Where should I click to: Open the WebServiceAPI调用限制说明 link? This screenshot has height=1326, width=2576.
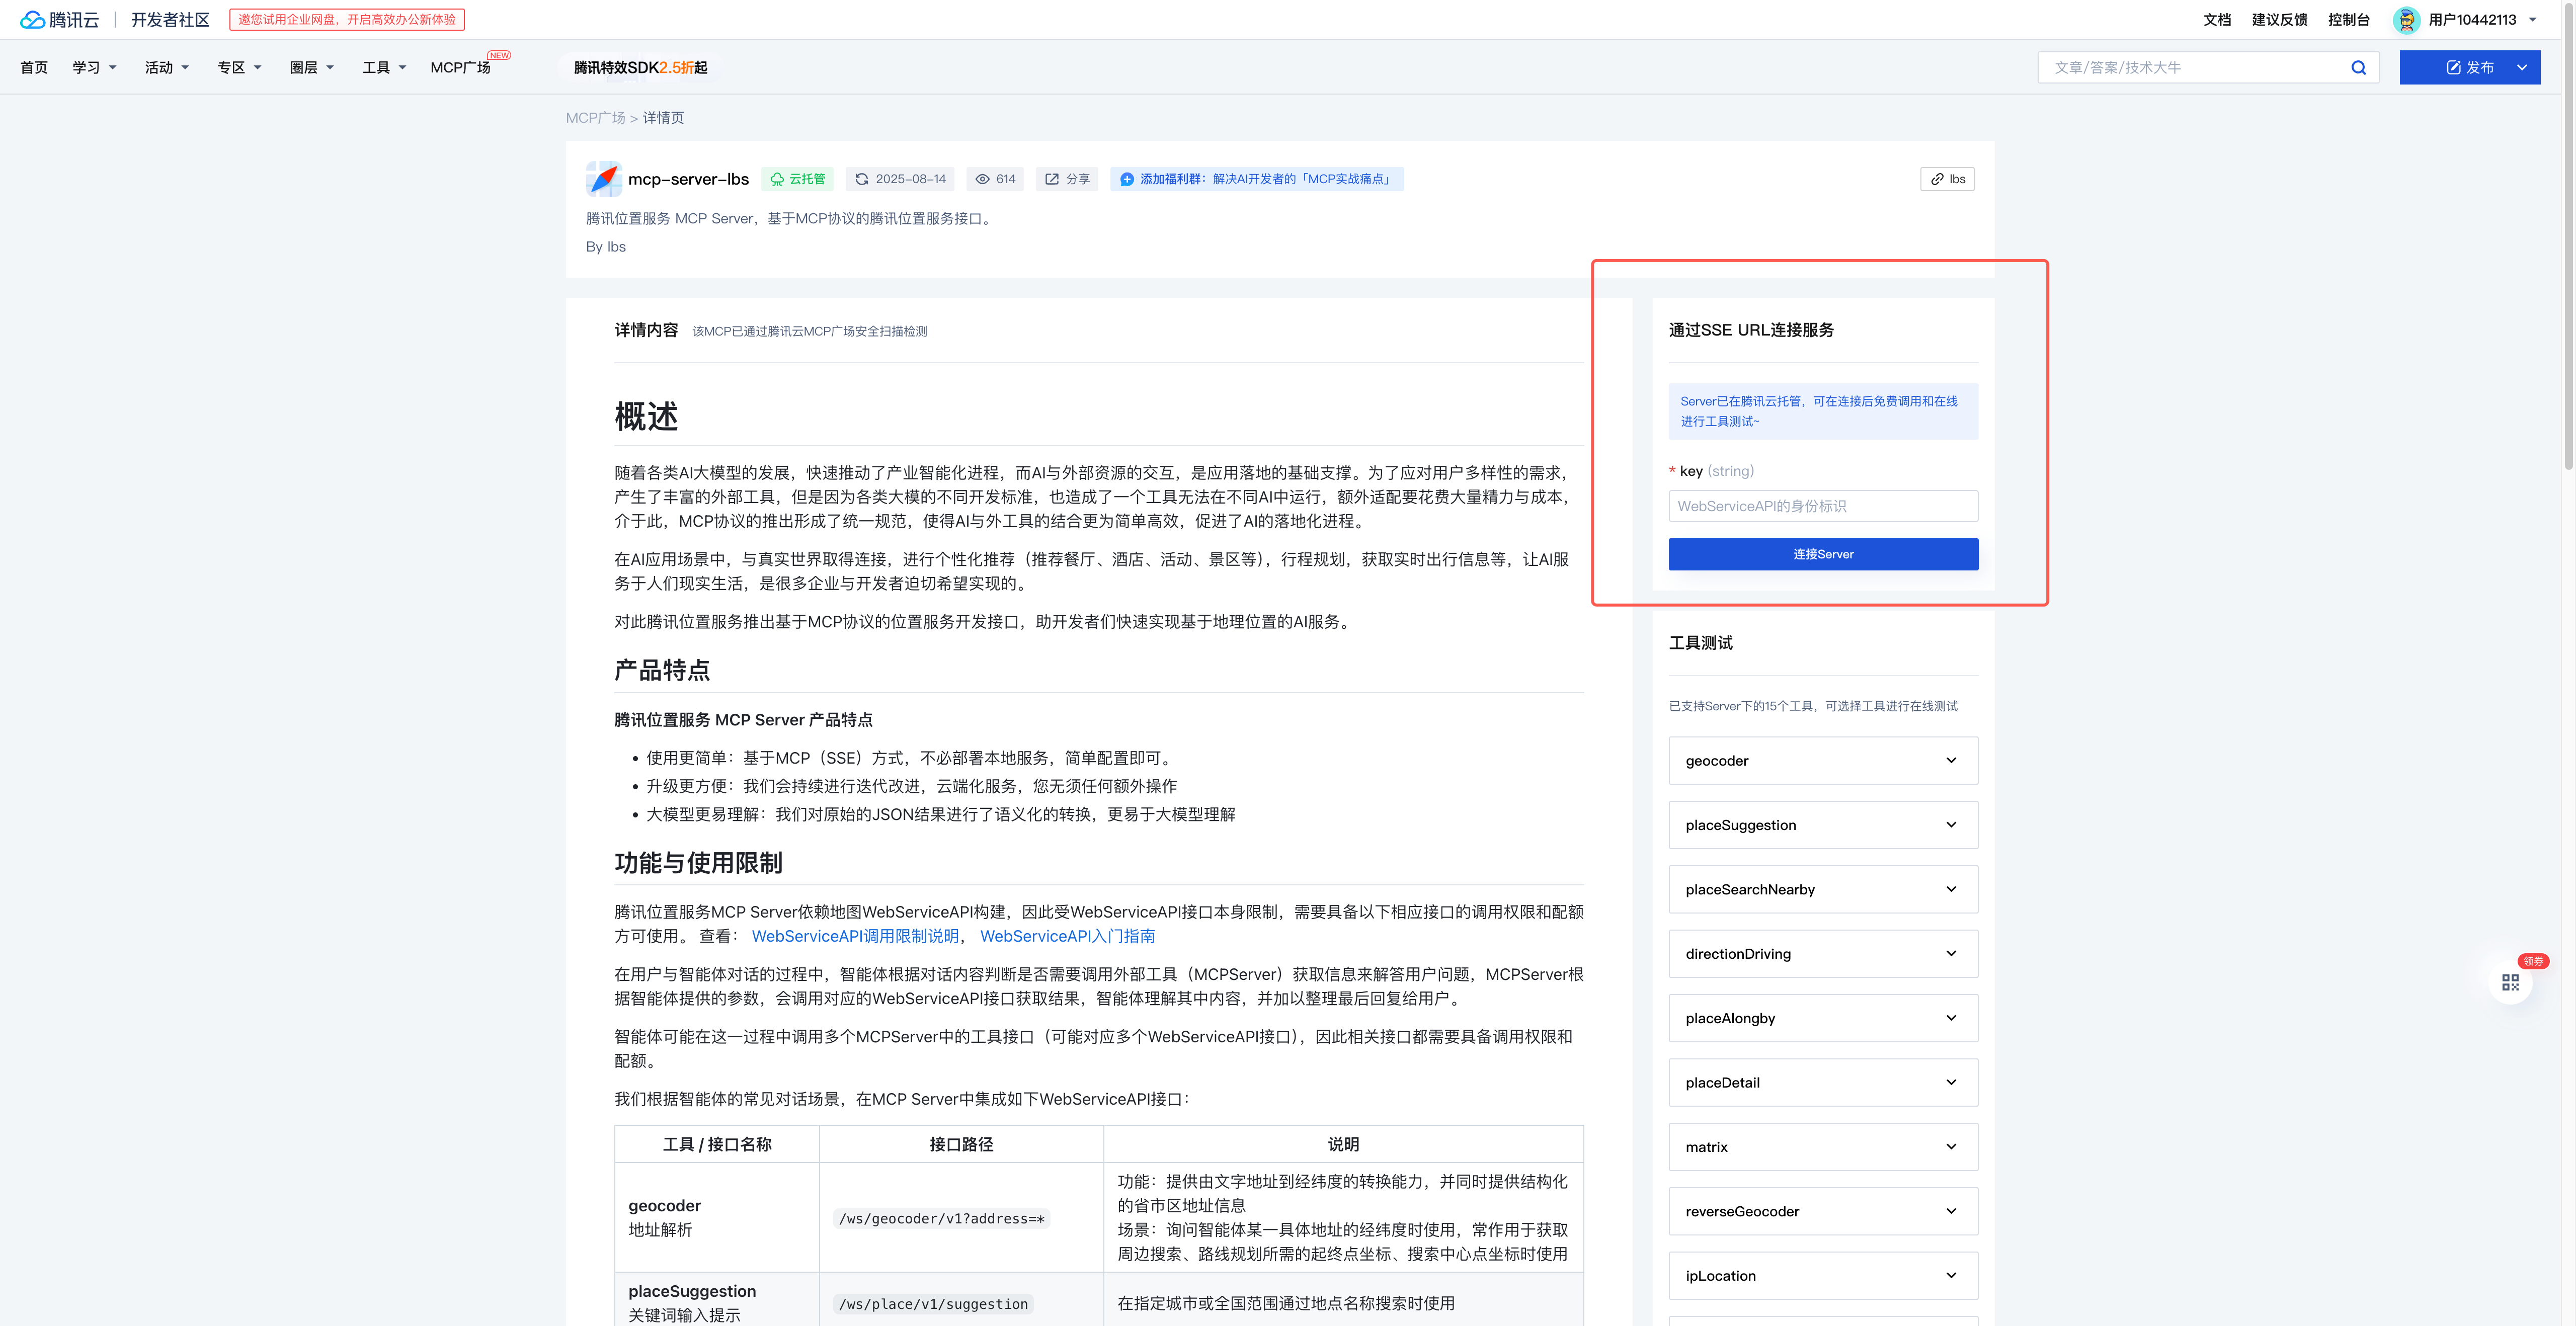click(855, 936)
